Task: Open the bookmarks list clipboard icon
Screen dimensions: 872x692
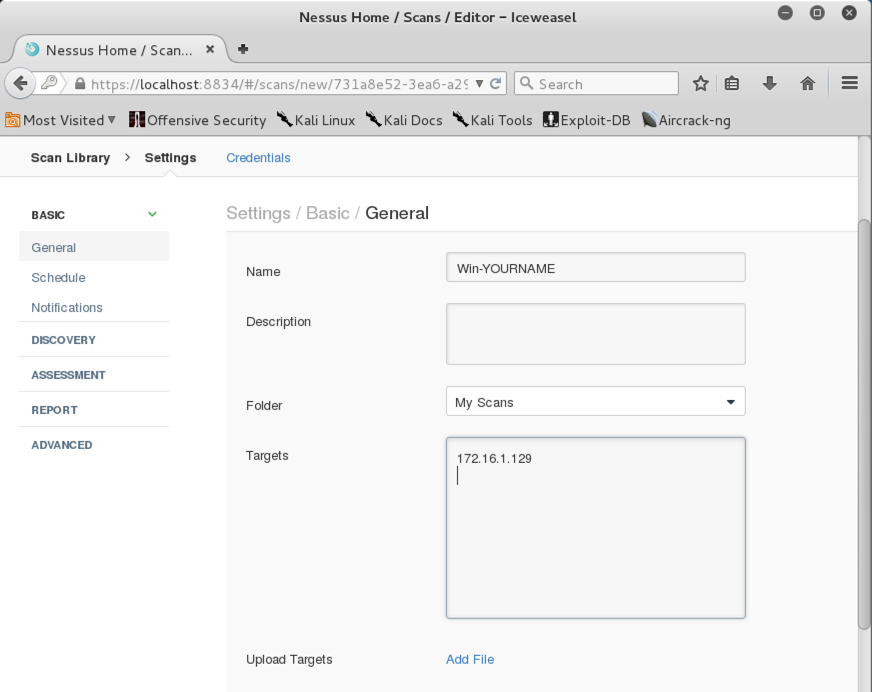Action: click(x=732, y=84)
